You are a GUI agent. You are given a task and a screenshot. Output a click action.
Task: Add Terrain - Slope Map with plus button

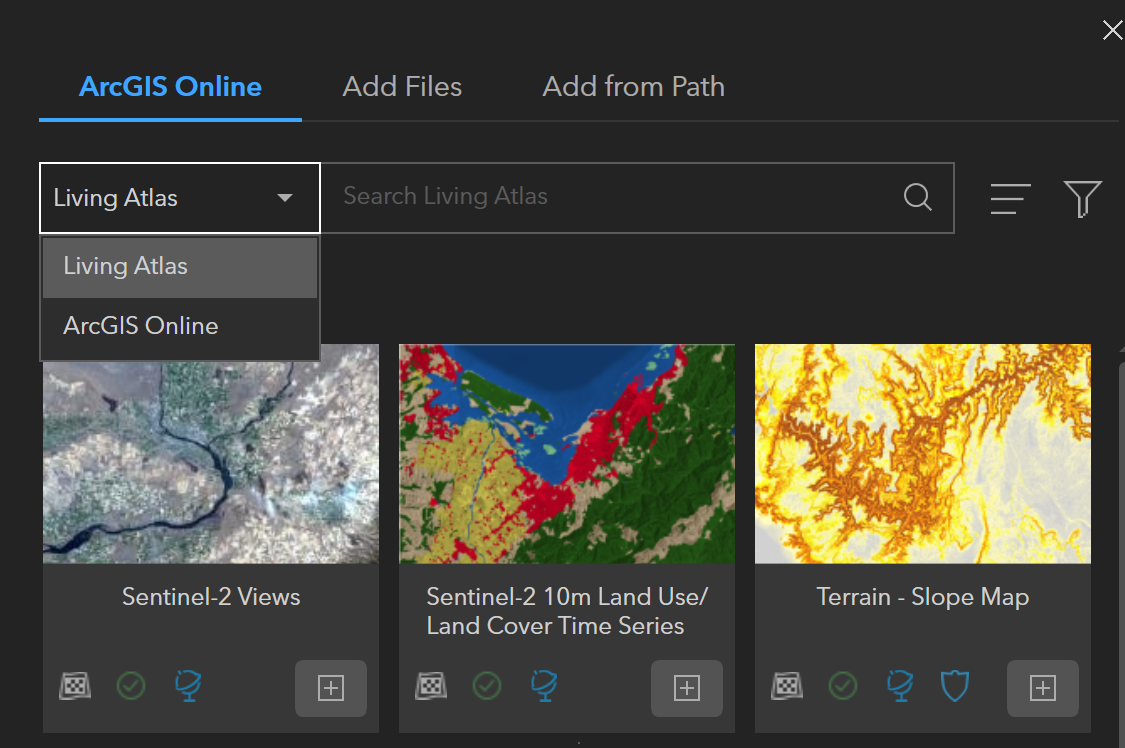1042,688
